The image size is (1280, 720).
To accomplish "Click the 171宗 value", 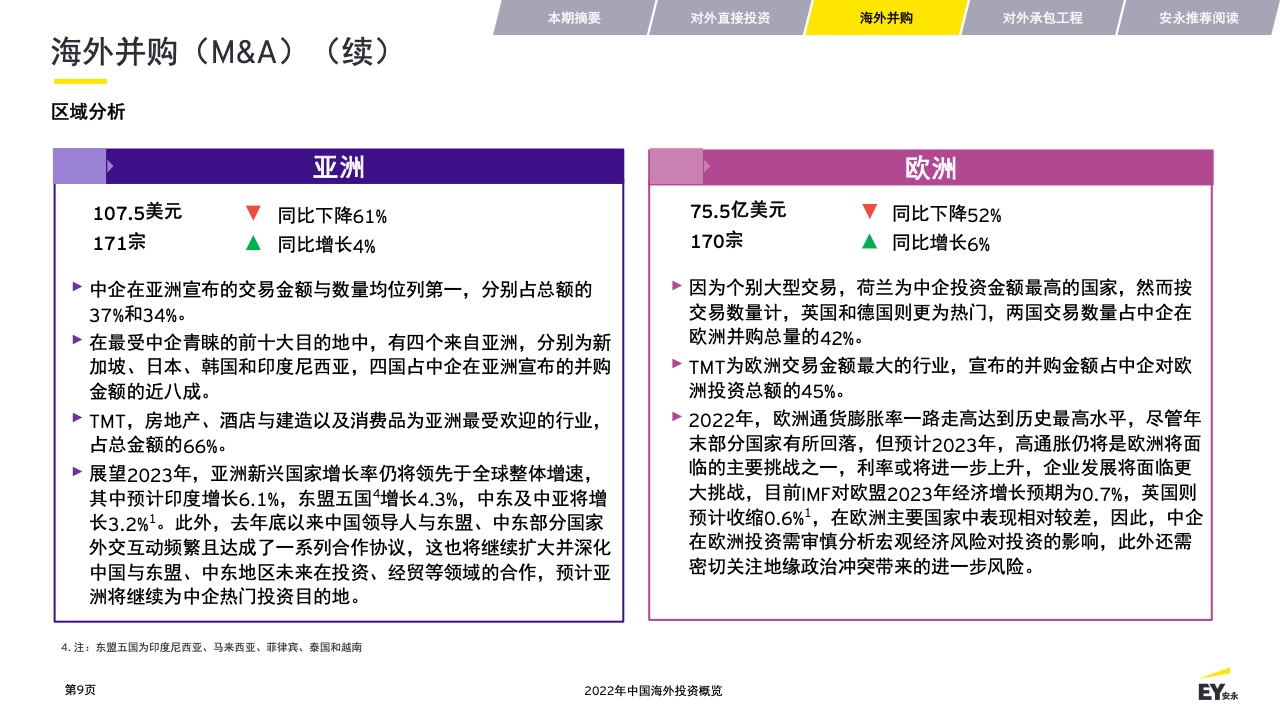I will [119, 242].
